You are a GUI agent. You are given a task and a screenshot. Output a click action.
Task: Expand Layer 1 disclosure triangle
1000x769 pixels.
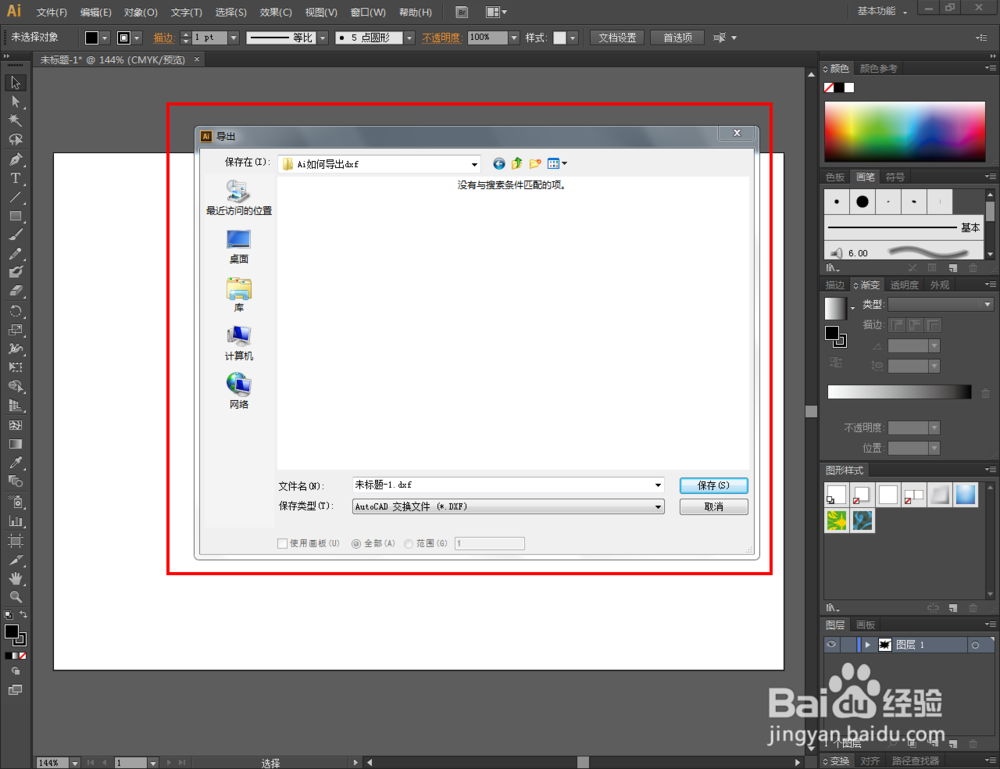(x=867, y=645)
